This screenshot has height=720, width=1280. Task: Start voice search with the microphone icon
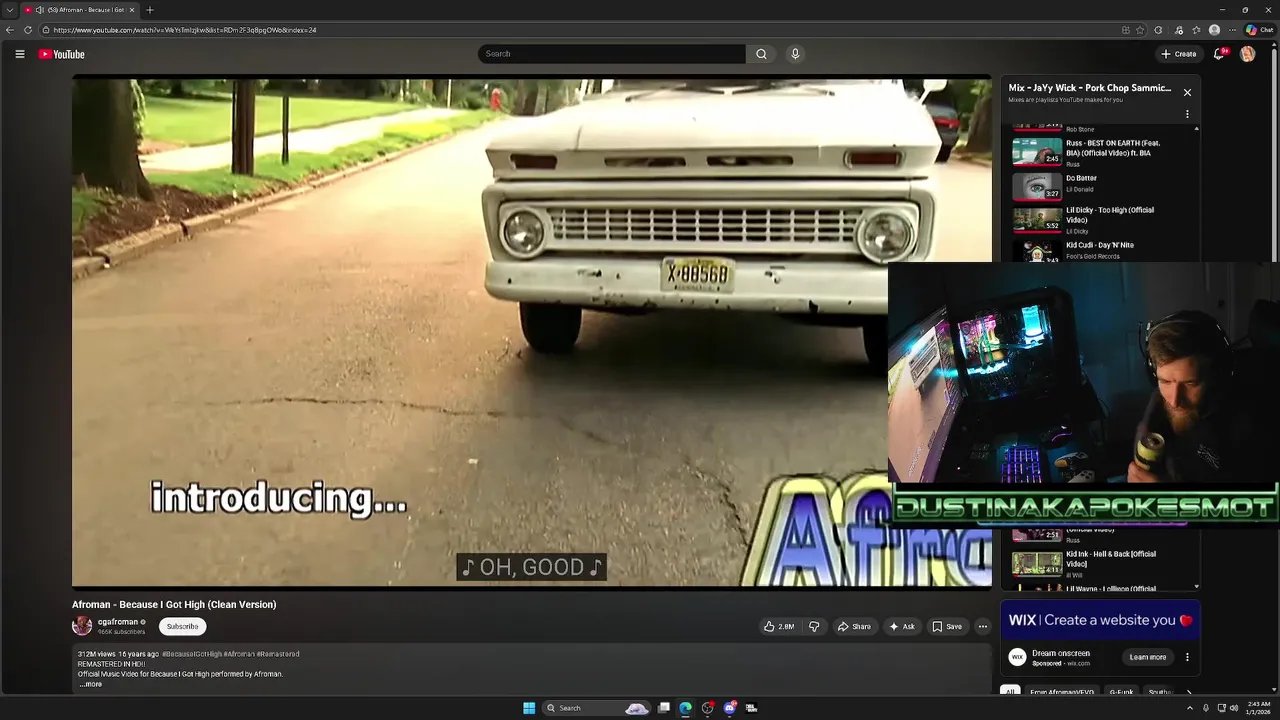pyautogui.click(x=795, y=54)
